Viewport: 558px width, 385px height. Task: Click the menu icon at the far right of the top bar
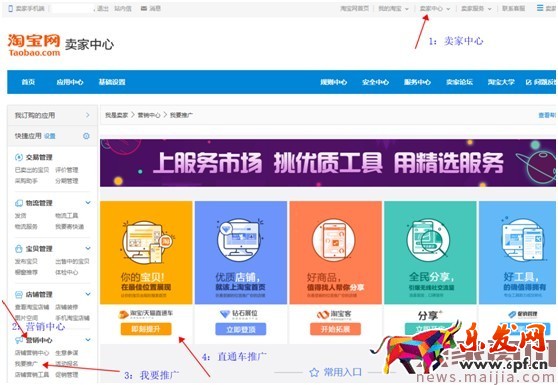tap(540, 8)
